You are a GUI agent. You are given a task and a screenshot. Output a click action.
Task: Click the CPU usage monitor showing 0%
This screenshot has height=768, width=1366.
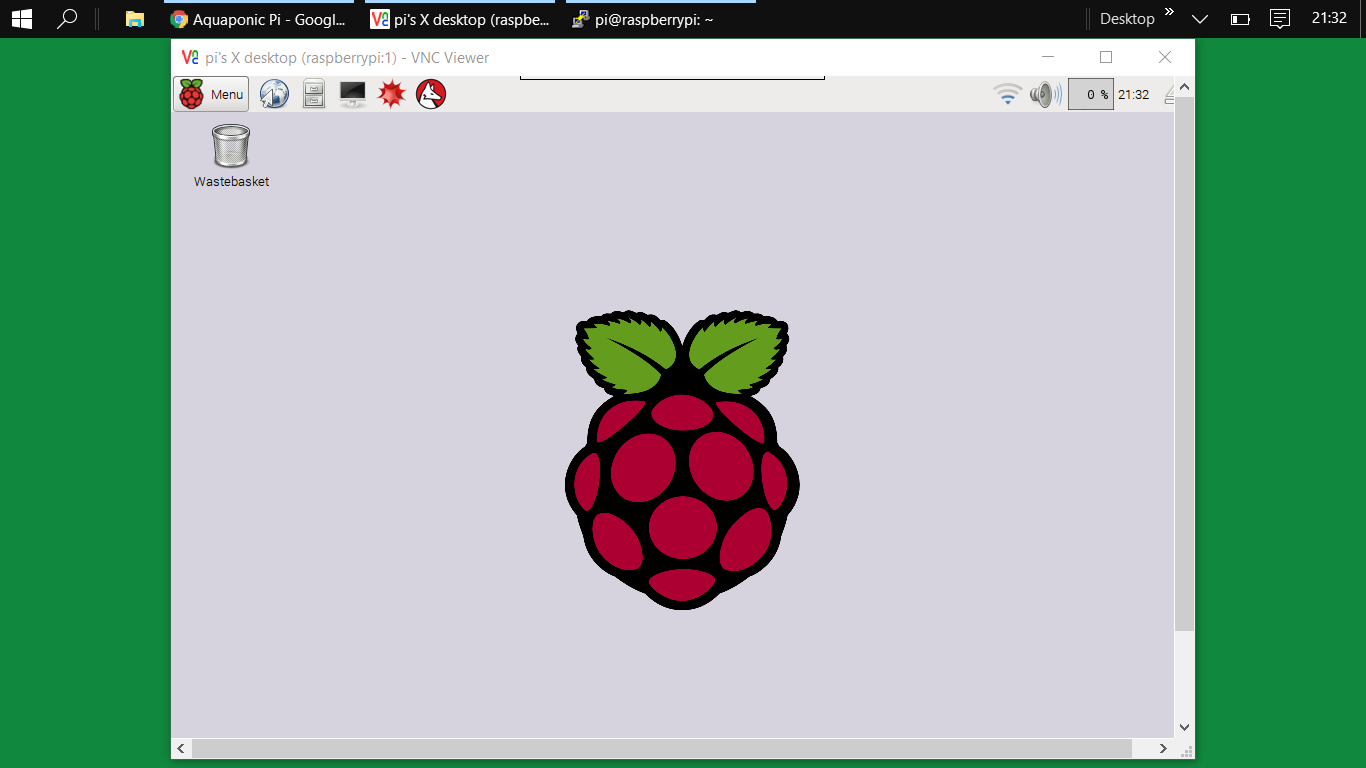[x=1090, y=93]
